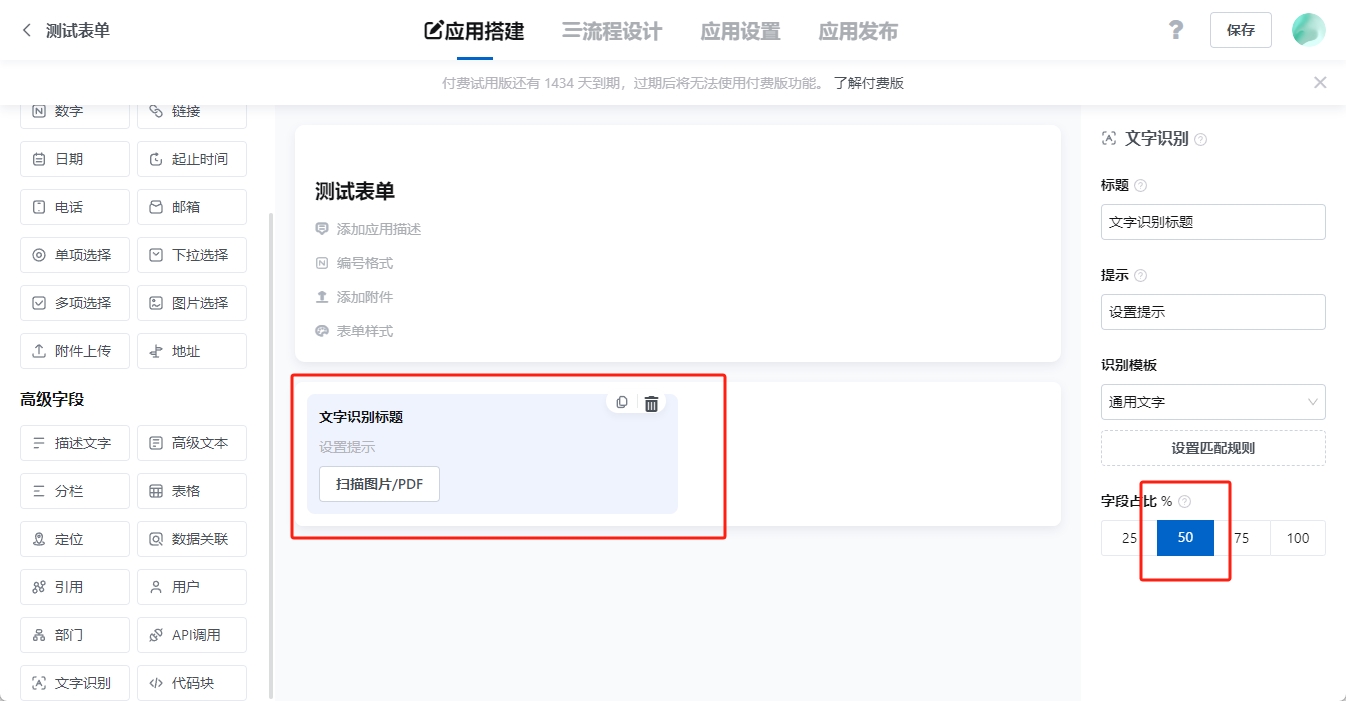Close the trial notice banner
The height and width of the screenshot is (701, 1346).
(1320, 83)
